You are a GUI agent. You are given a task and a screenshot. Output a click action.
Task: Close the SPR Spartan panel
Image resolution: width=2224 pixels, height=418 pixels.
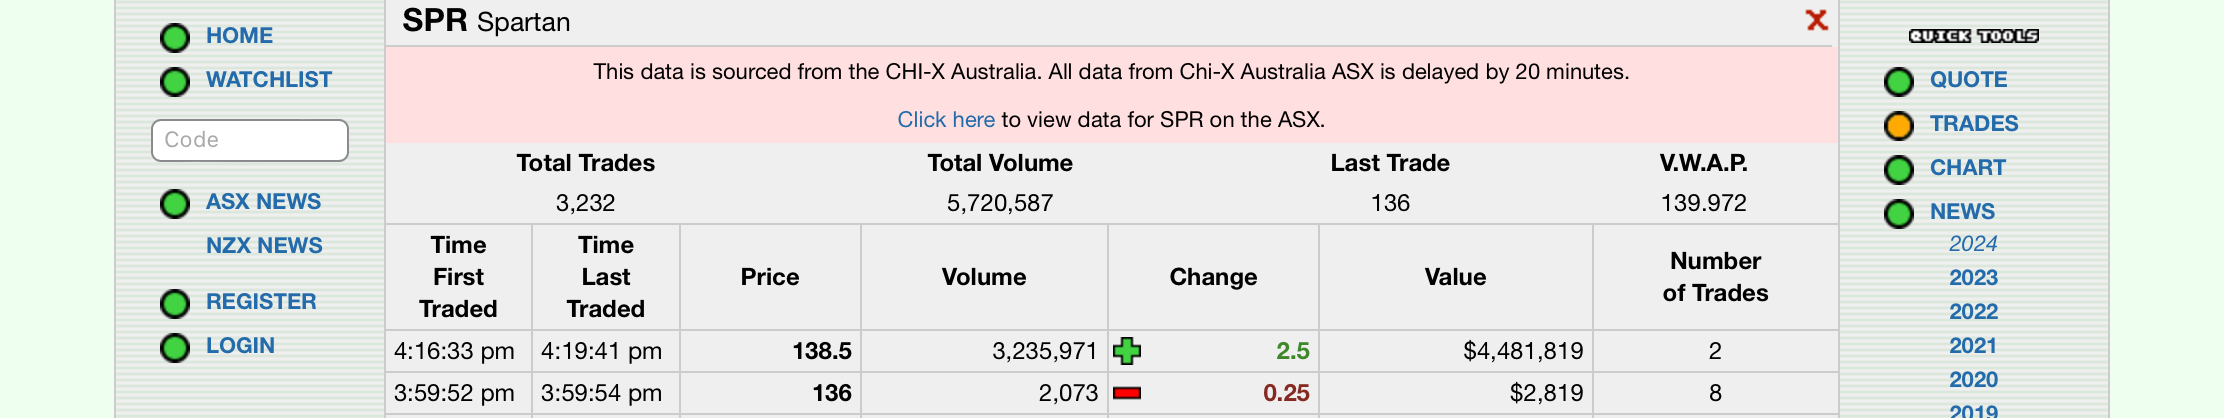click(x=1816, y=20)
